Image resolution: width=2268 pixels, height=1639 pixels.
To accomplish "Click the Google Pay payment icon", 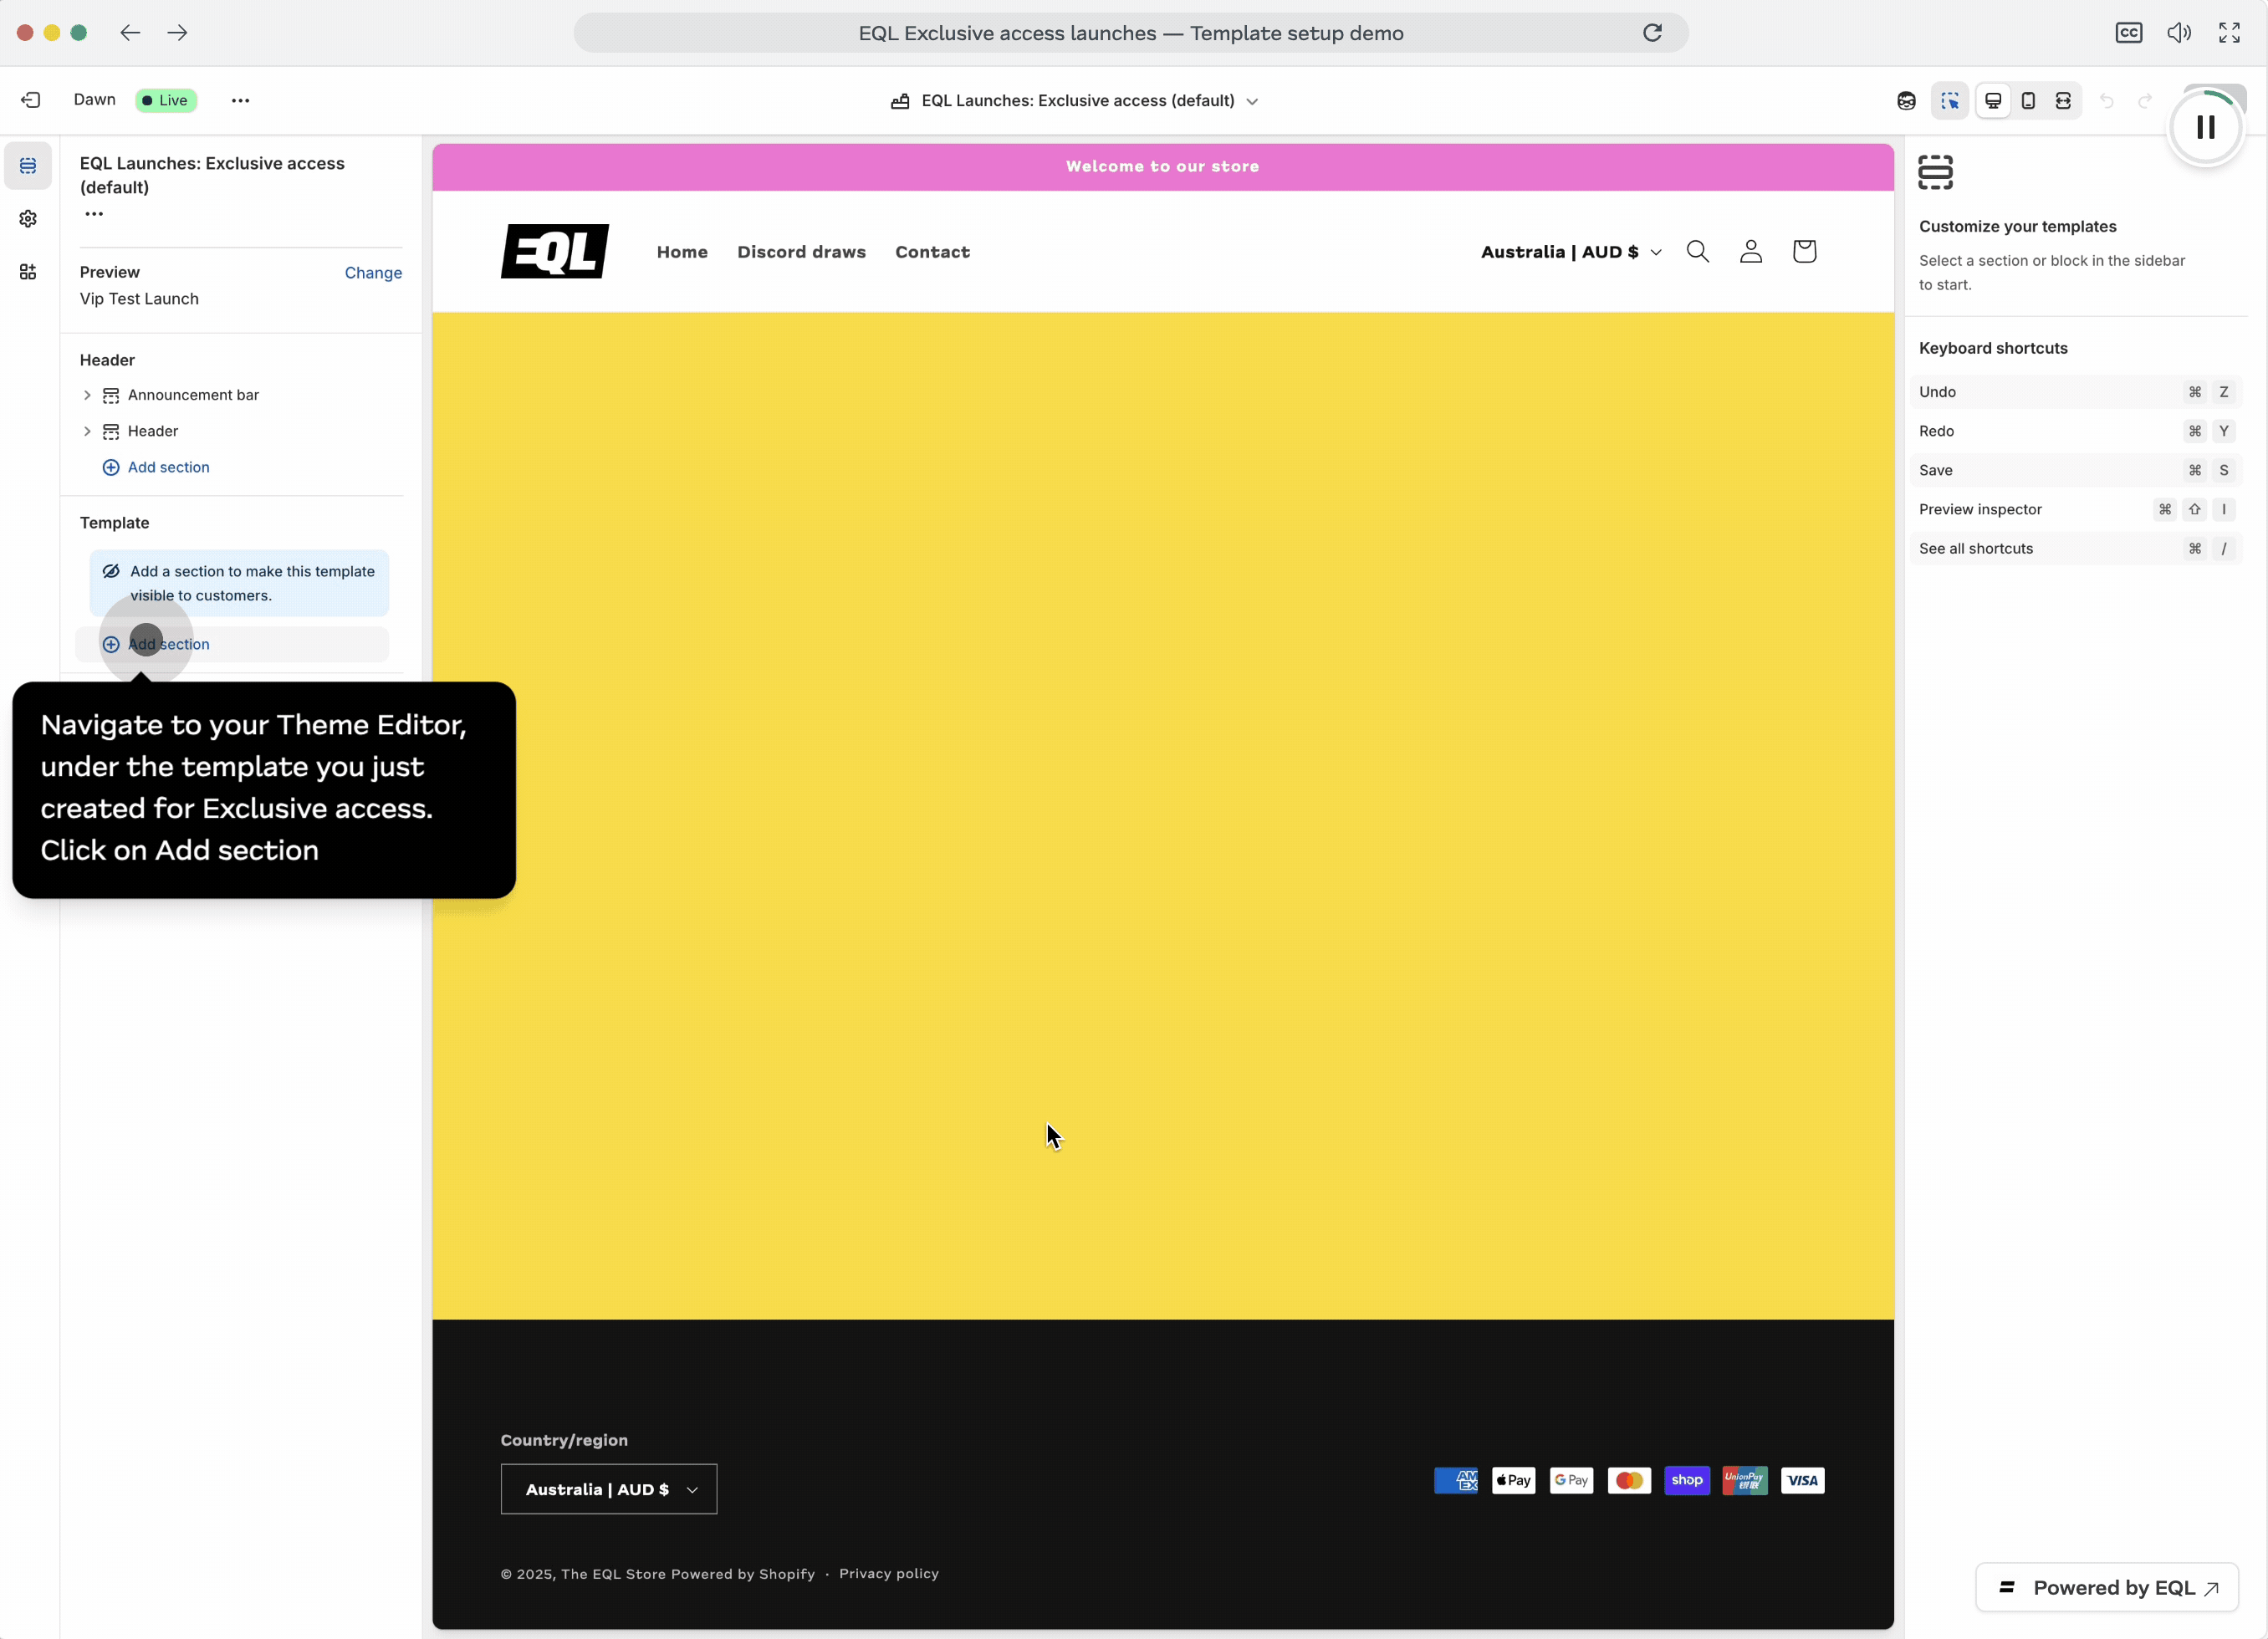I will click(1571, 1481).
